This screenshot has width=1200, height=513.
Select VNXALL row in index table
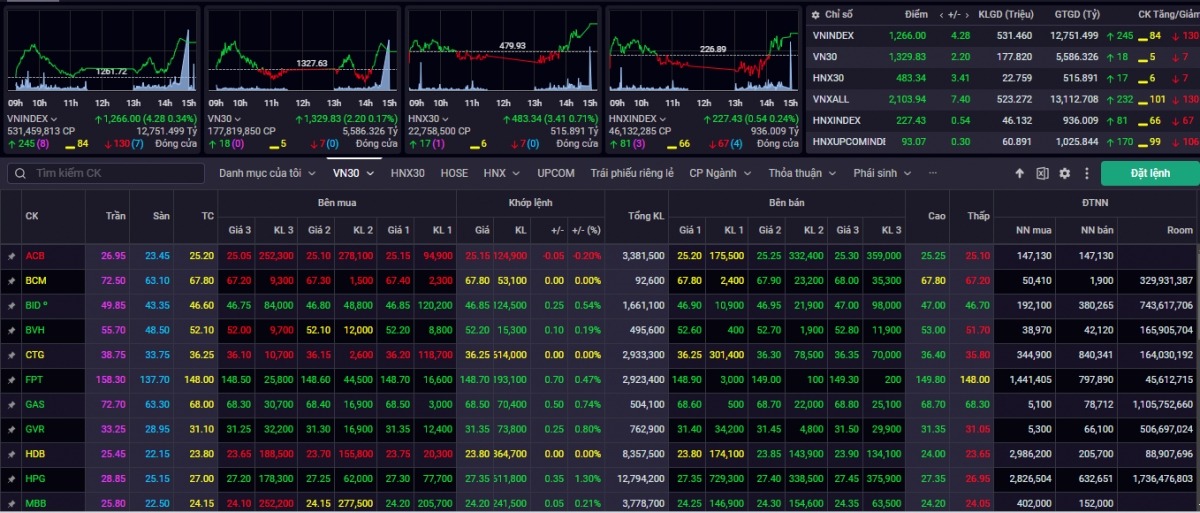pyautogui.click(x=1003, y=99)
